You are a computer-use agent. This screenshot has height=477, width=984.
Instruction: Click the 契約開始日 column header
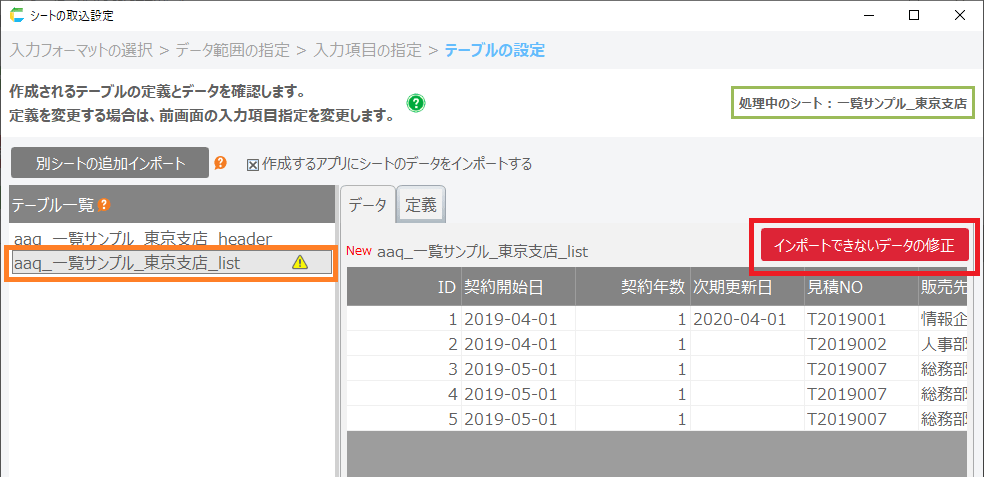pyautogui.click(x=516, y=287)
